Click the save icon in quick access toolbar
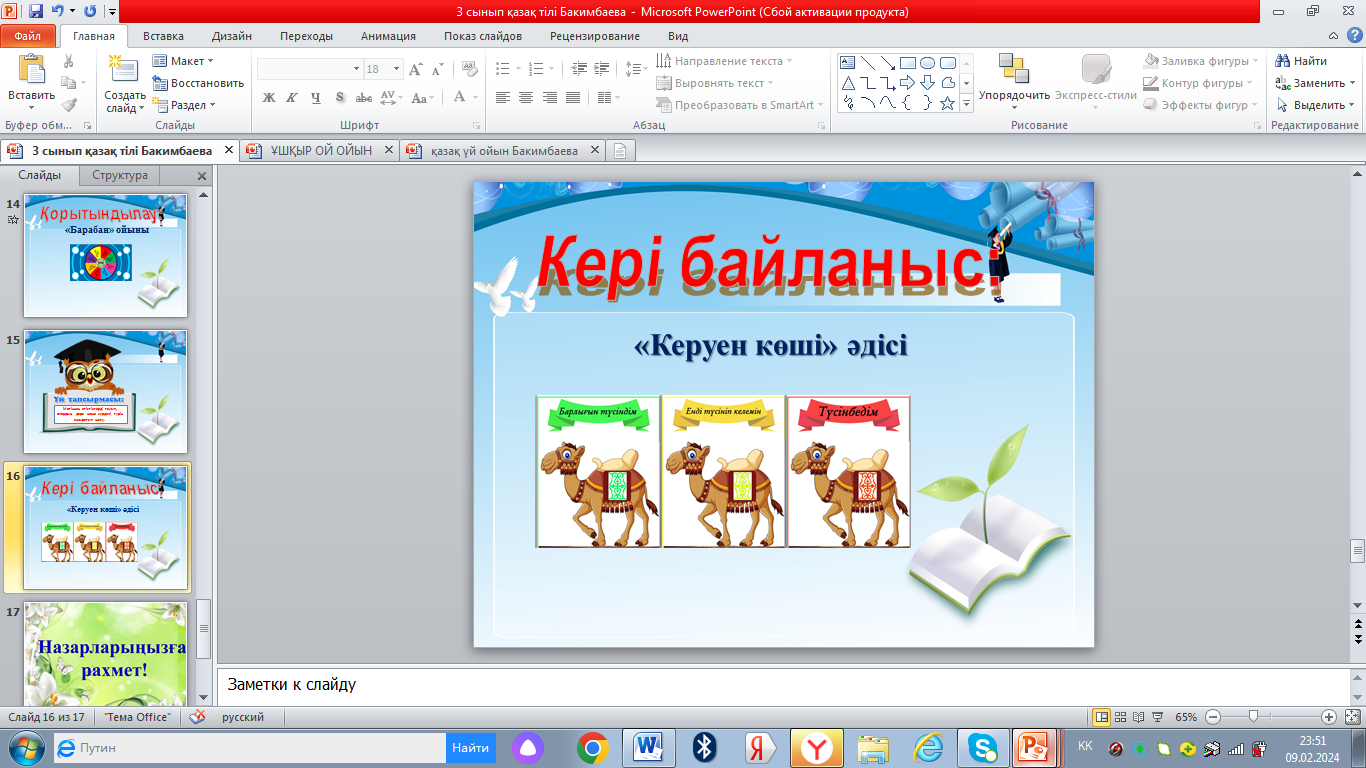Viewport: 1366px width, 768px height. 36,12
